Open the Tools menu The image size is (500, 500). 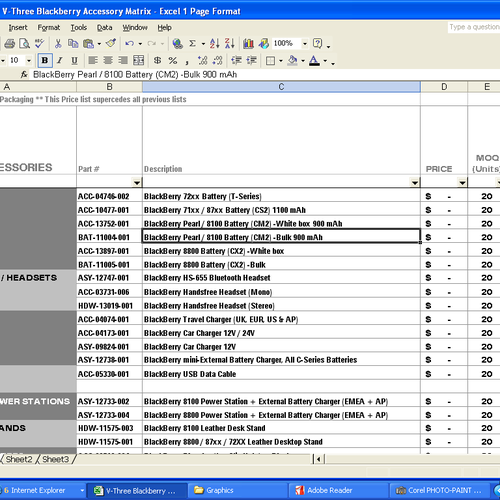(x=79, y=28)
